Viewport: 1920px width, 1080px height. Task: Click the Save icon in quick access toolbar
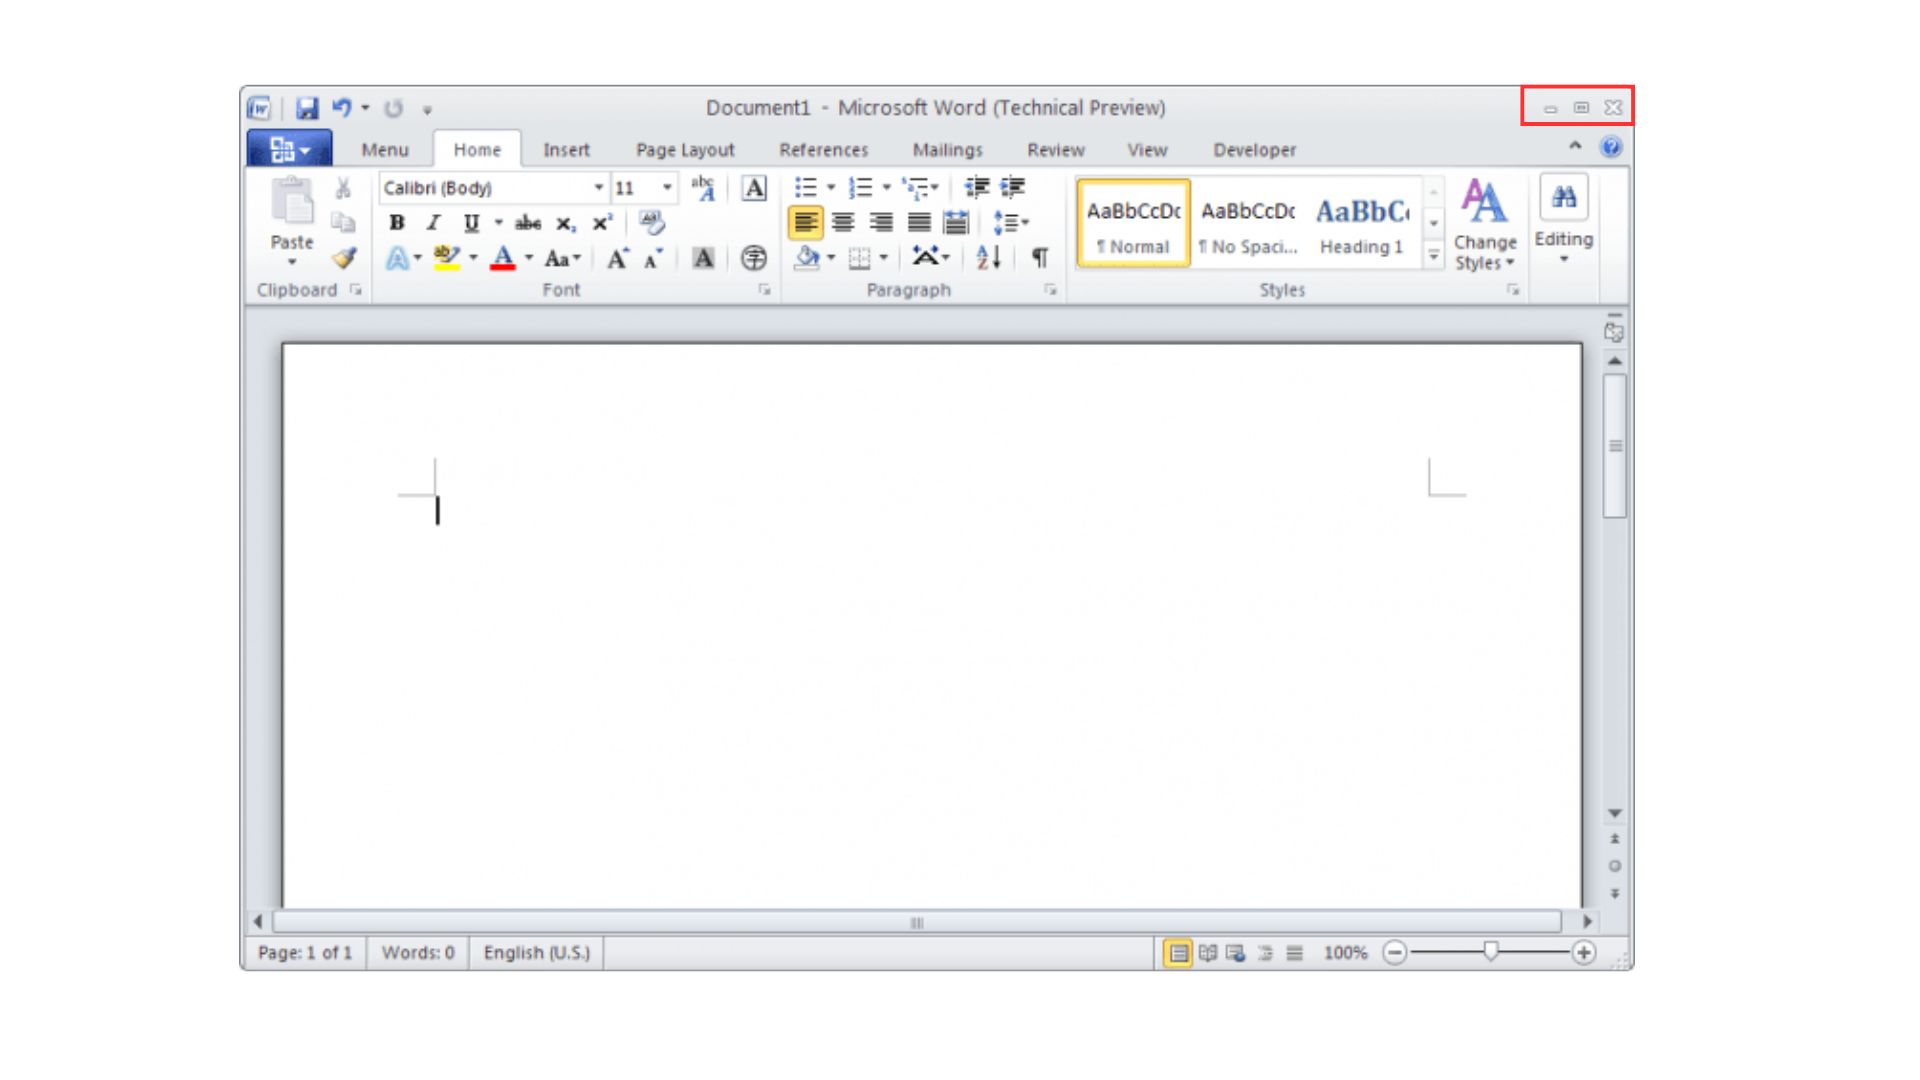(x=307, y=108)
